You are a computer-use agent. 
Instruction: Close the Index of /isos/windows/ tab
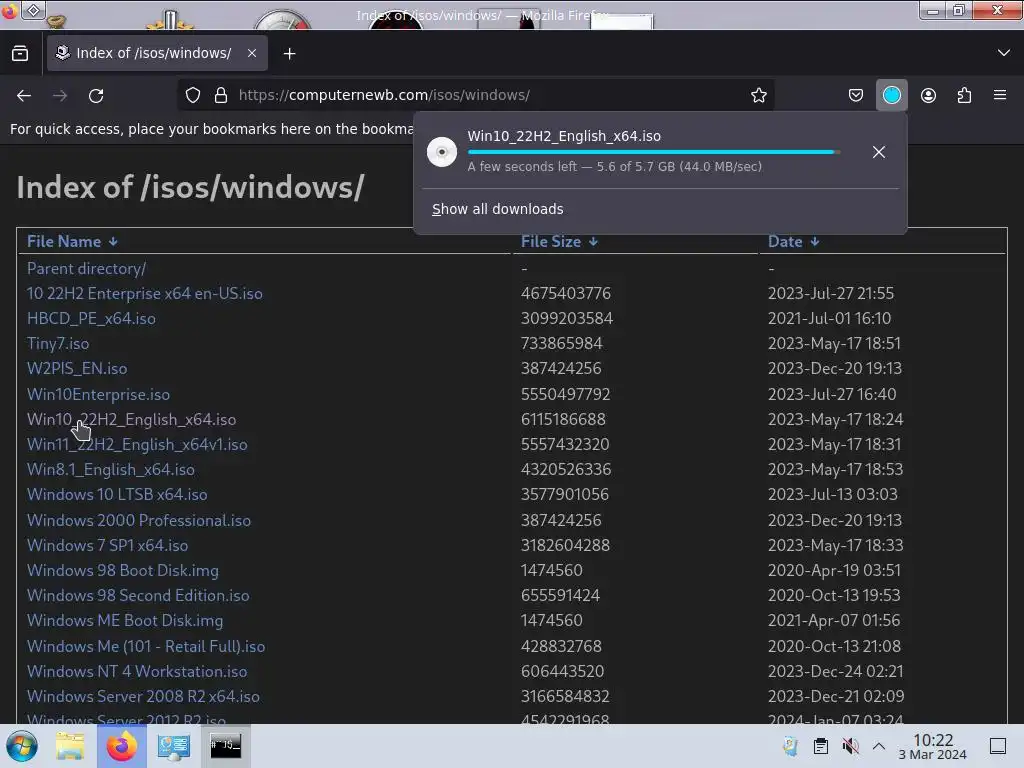[x=252, y=54]
